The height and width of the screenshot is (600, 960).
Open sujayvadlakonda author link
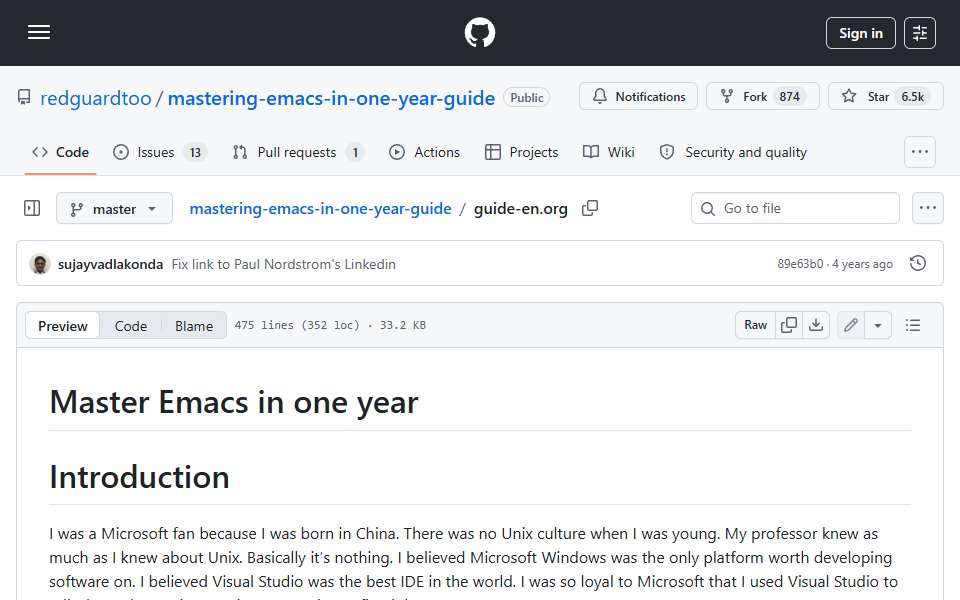pos(110,264)
